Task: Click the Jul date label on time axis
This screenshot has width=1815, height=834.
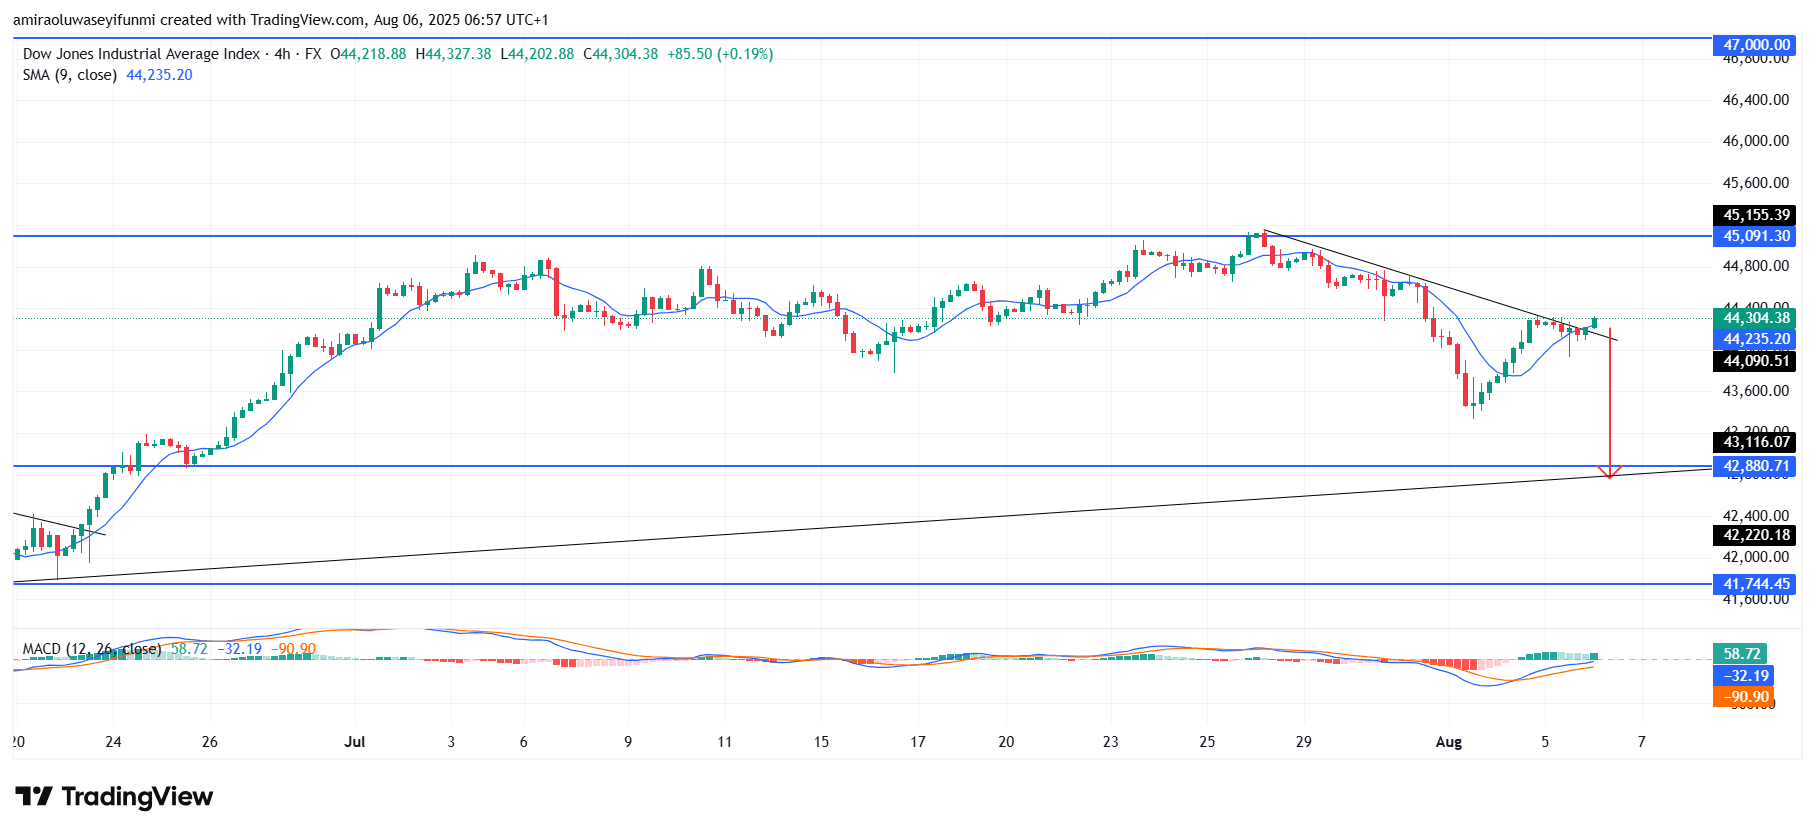Action: point(354,742)
